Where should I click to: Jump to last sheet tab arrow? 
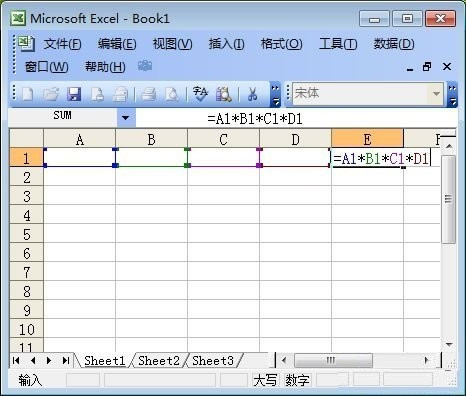point(66,360)
